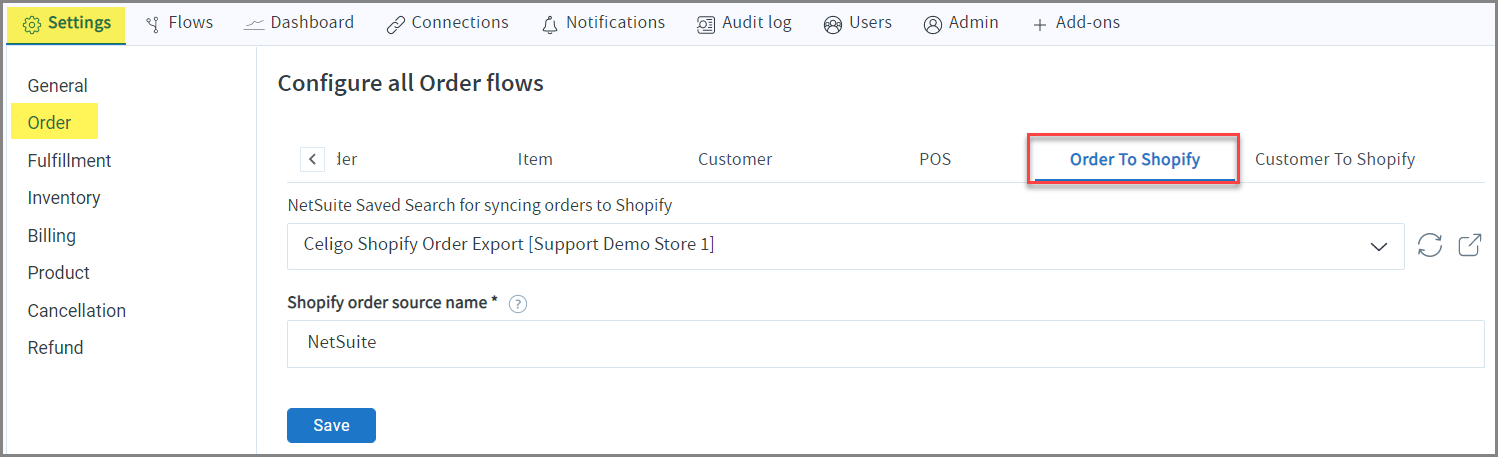Screen dimensions: 1498x457
Task: Select Fulfillment in the sidebar
Action: coord(70,161)
